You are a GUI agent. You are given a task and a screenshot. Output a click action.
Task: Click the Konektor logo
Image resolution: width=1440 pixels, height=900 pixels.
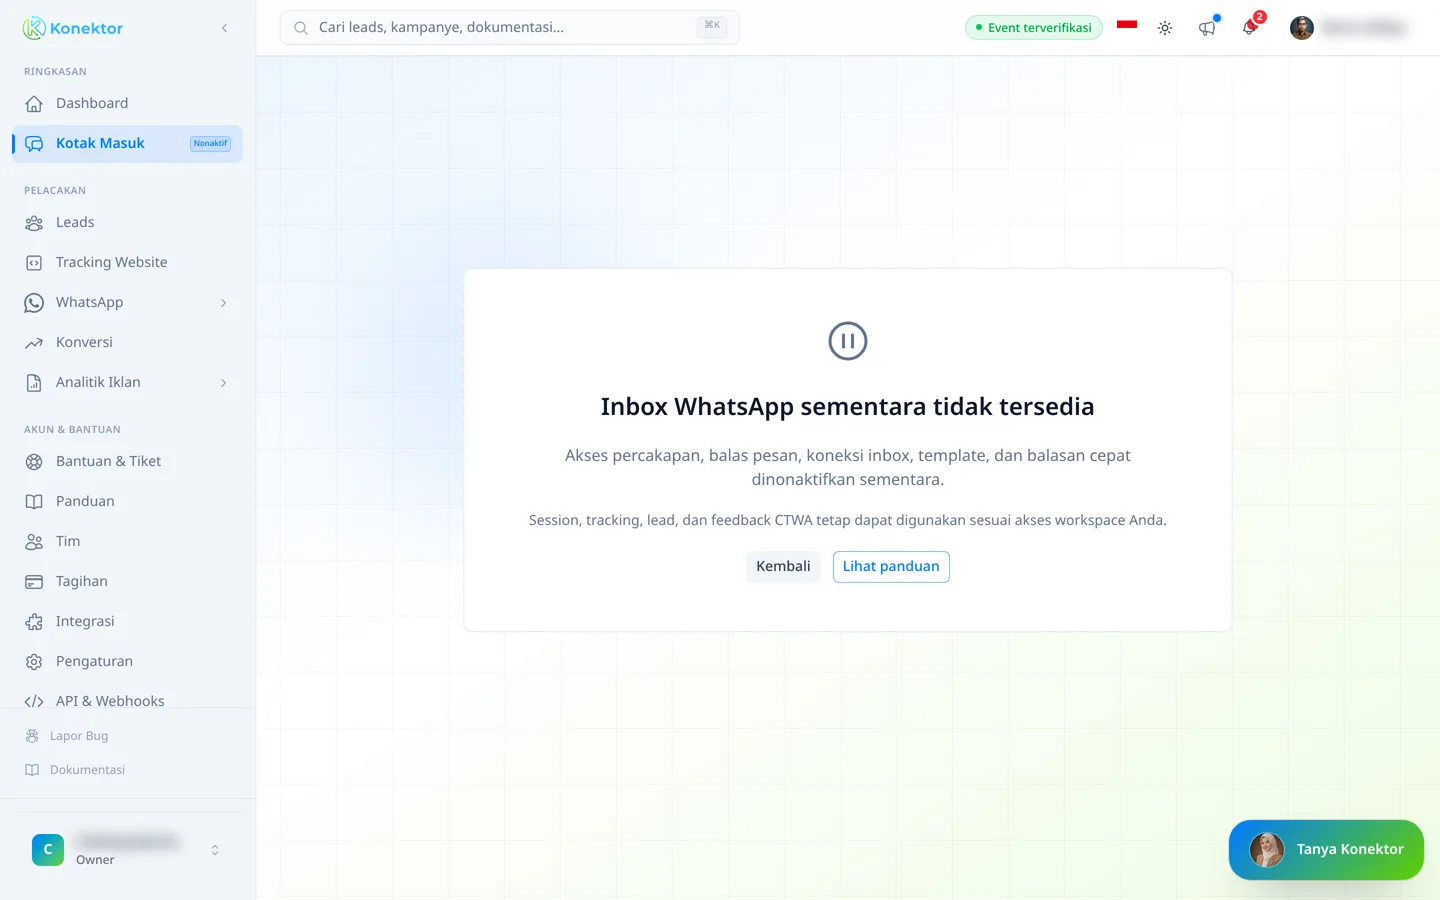(x=73, y=28)
